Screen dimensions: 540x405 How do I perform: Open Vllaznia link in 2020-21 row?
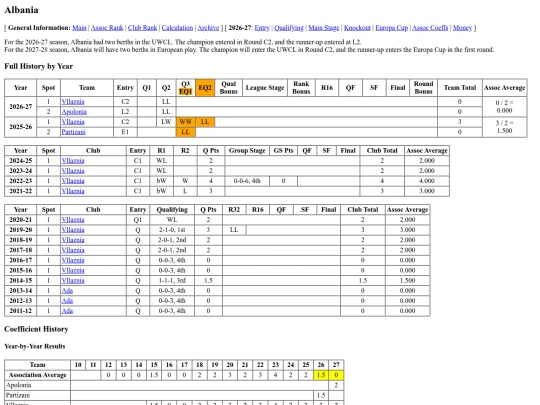tap(73, 220)
